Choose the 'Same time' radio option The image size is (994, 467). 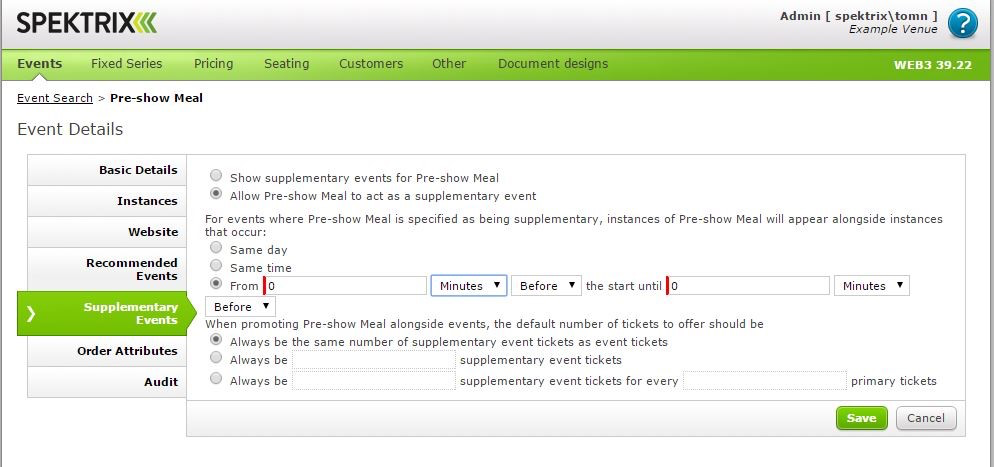(x=216, y=265)
